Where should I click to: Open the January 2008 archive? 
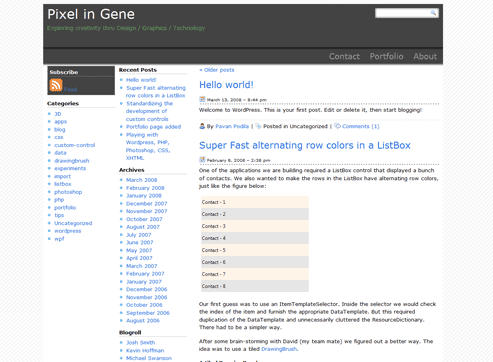144,196
